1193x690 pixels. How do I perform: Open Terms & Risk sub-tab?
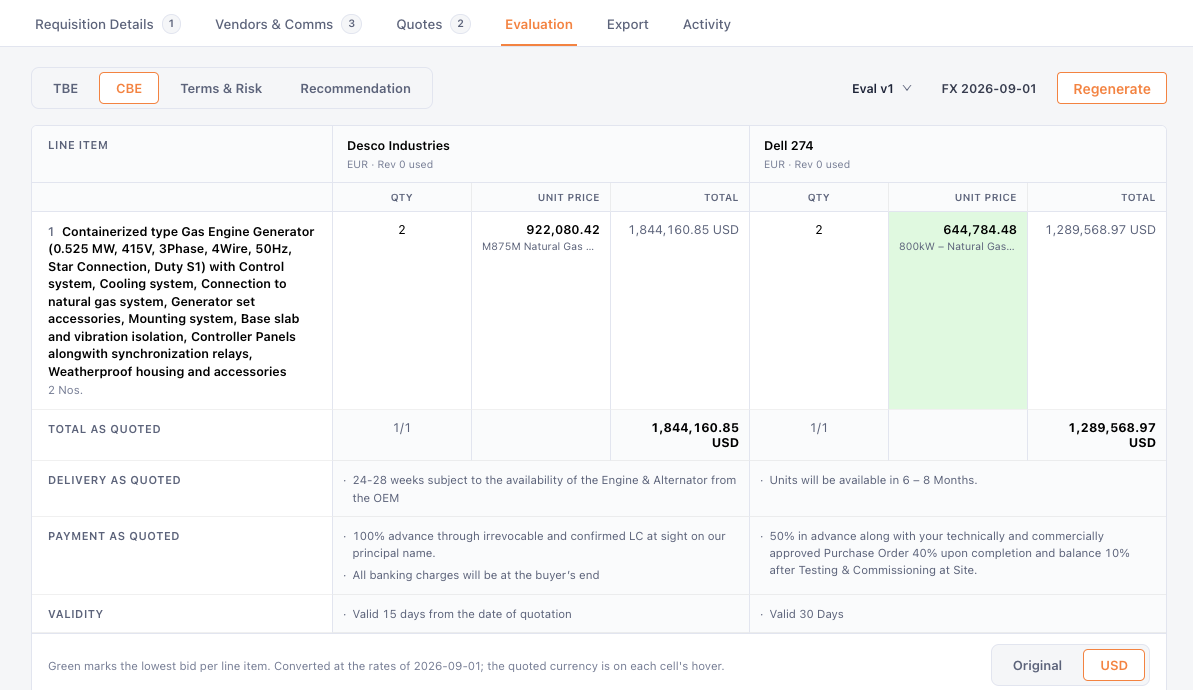point(221,88)
